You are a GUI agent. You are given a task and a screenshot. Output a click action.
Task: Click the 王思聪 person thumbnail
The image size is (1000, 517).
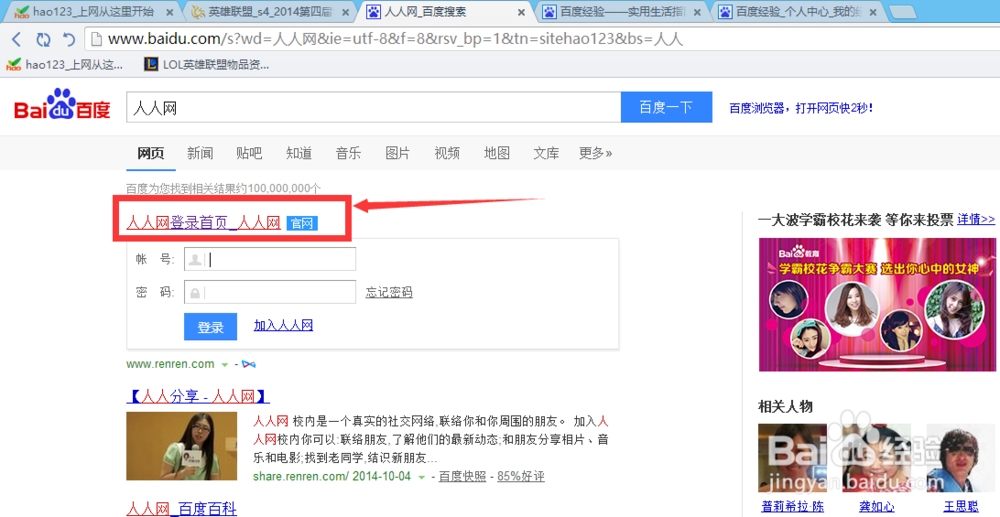[x=960, y=458]
